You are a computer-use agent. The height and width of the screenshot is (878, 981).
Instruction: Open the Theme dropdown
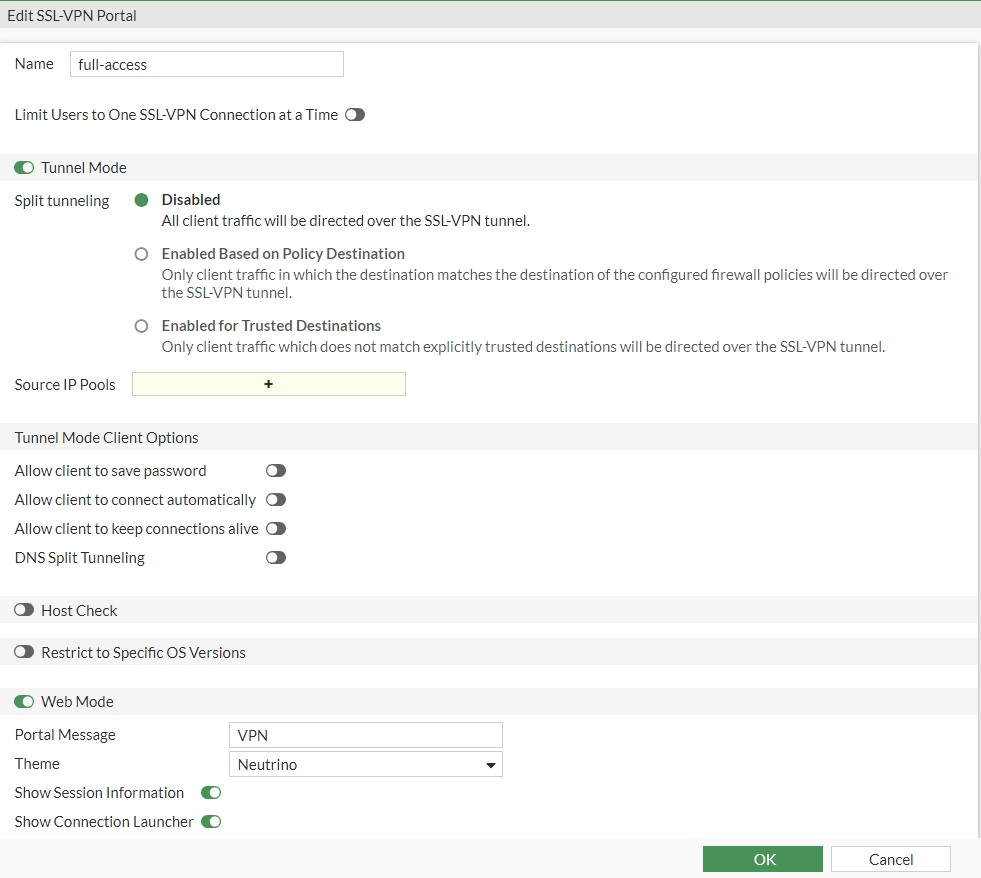[365, 765]
